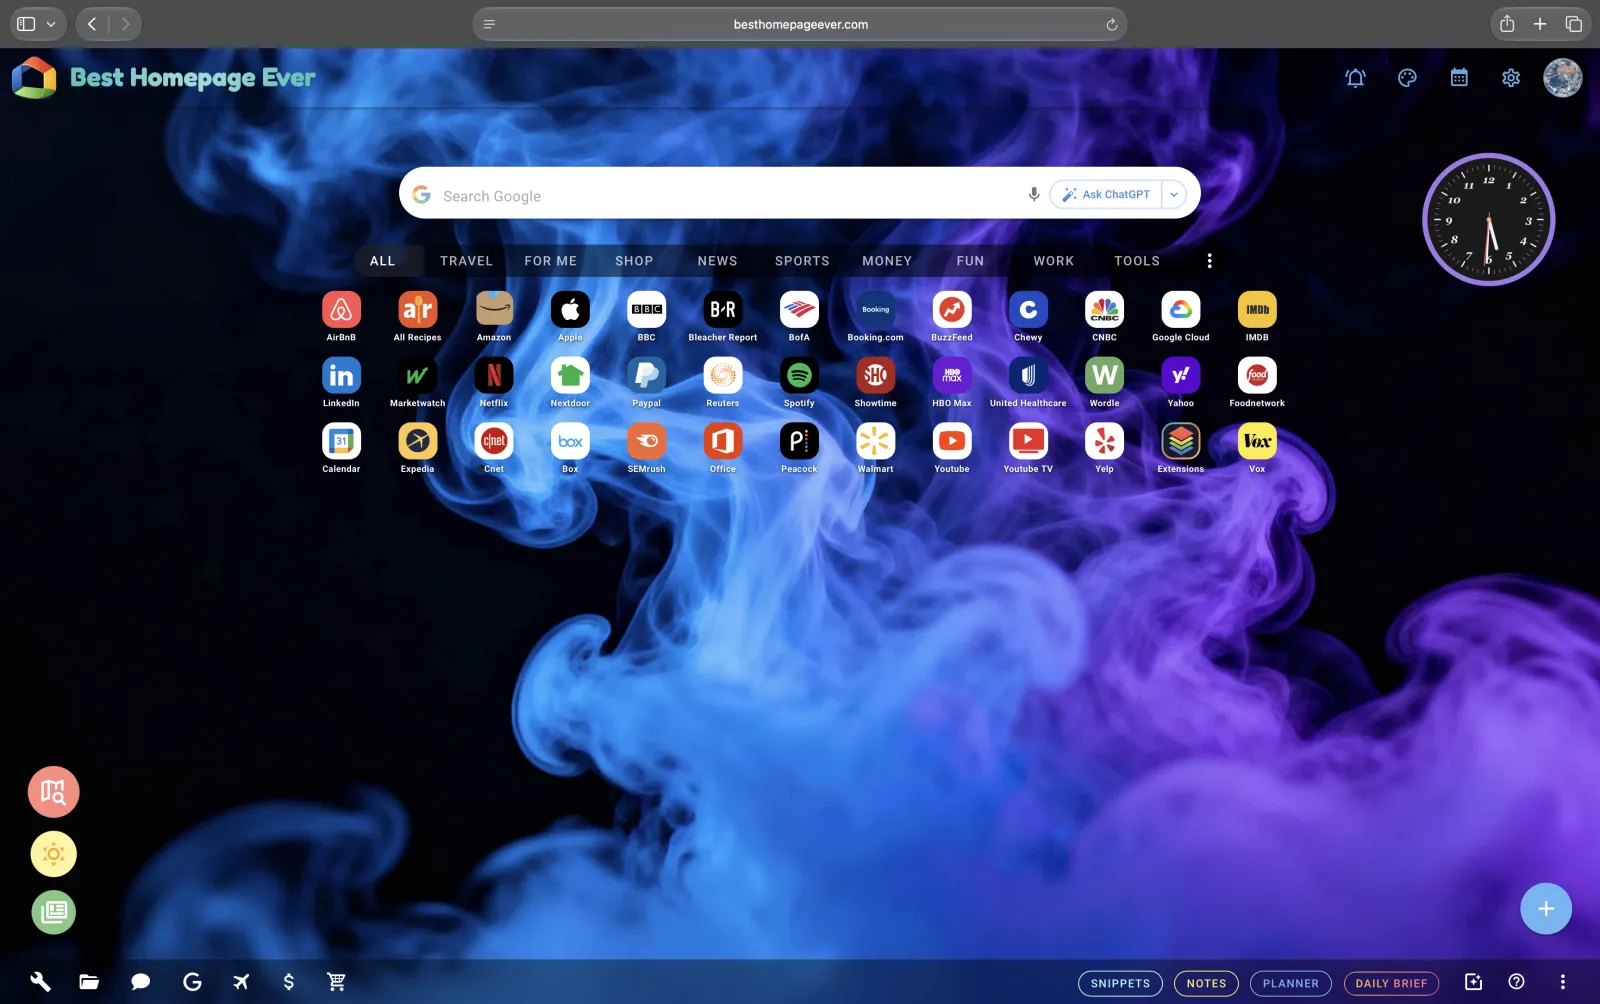This screenshot has height=1004, width=1600.
Task: Open the Google Cloud shortcut
Action: [1181, 310]
